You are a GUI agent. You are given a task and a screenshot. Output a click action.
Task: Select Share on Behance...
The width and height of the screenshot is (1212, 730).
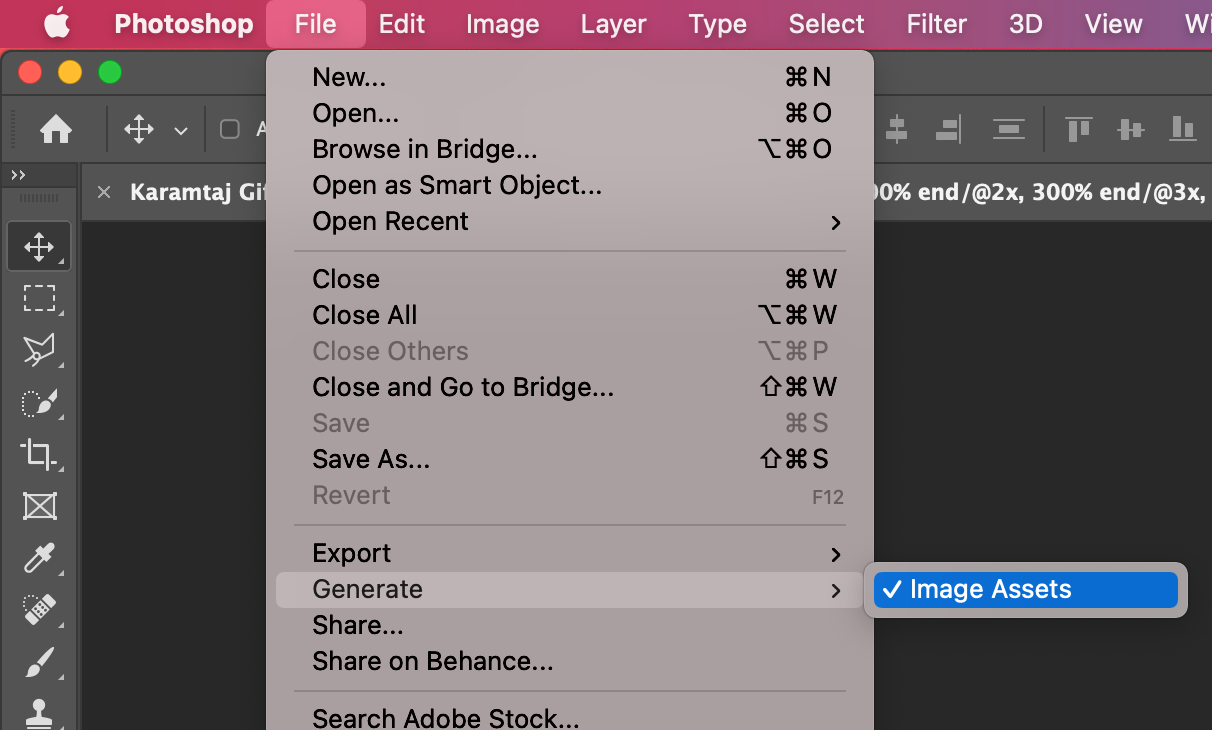point(570,661)
